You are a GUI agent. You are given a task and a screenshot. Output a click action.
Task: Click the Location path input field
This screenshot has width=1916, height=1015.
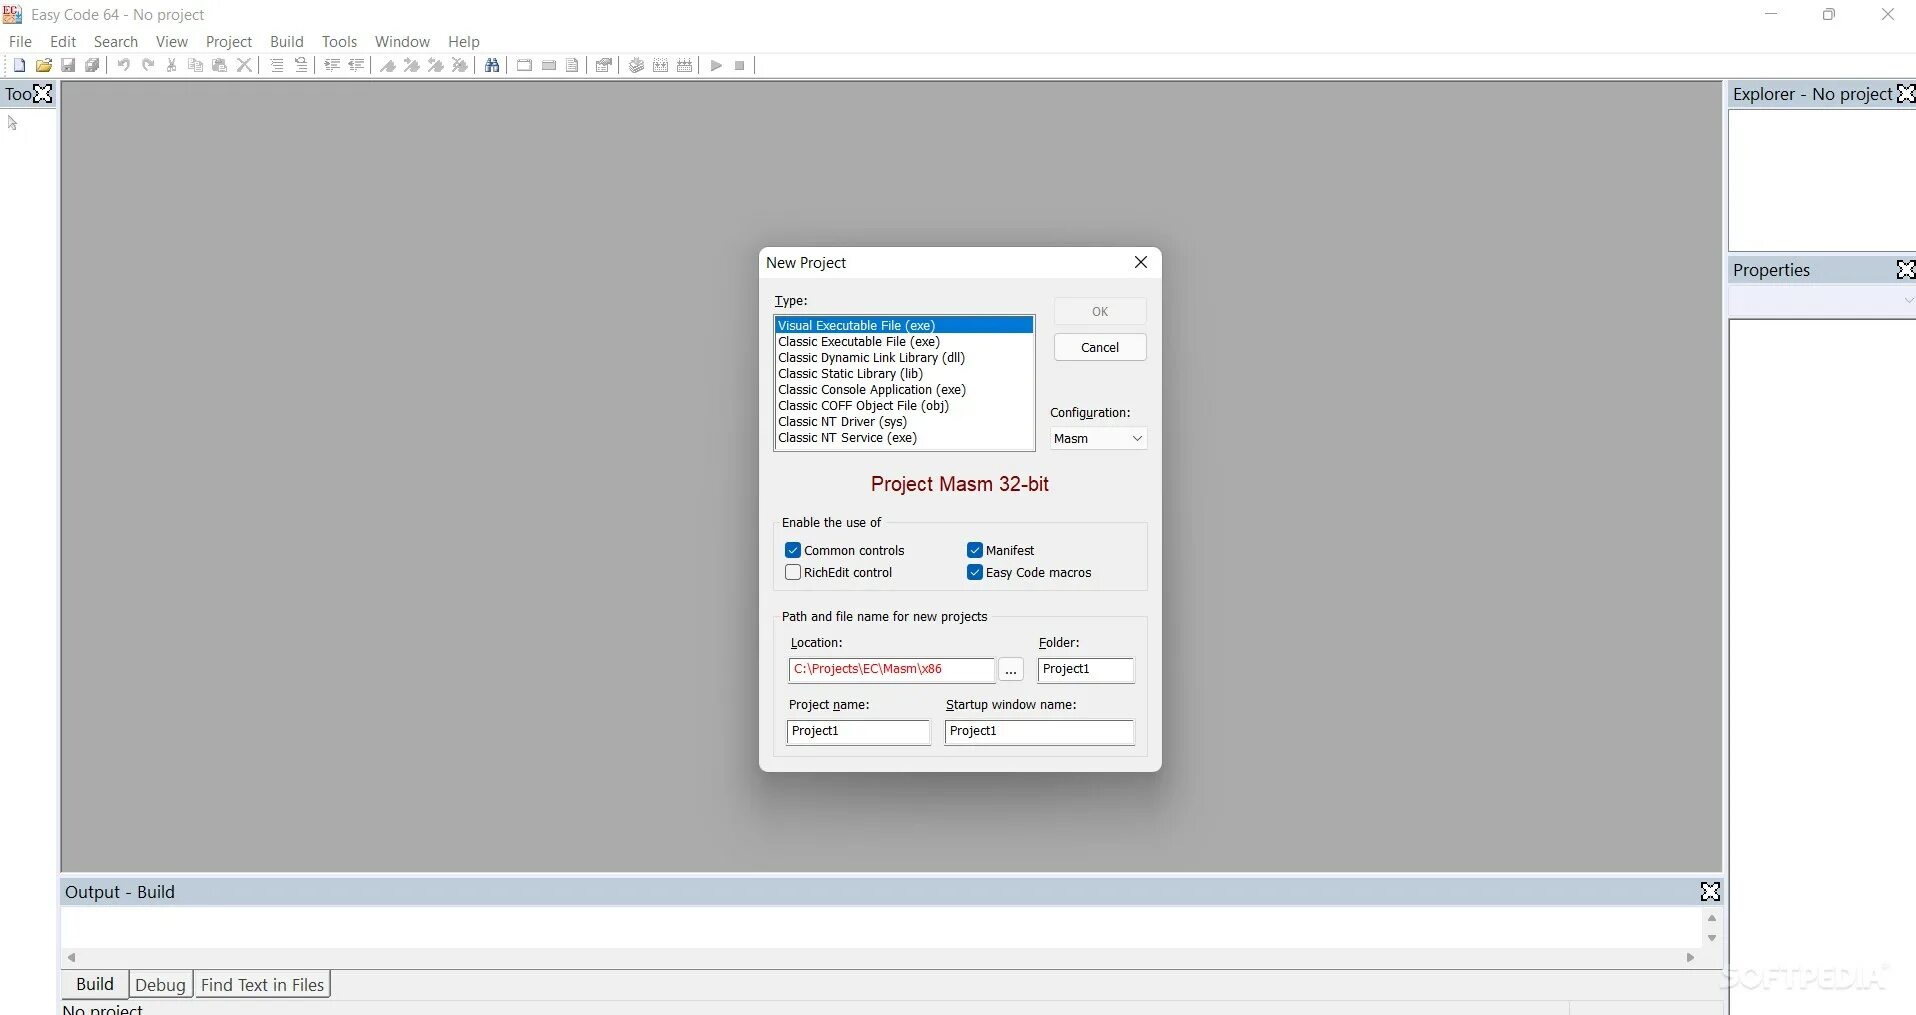[892, 670]
